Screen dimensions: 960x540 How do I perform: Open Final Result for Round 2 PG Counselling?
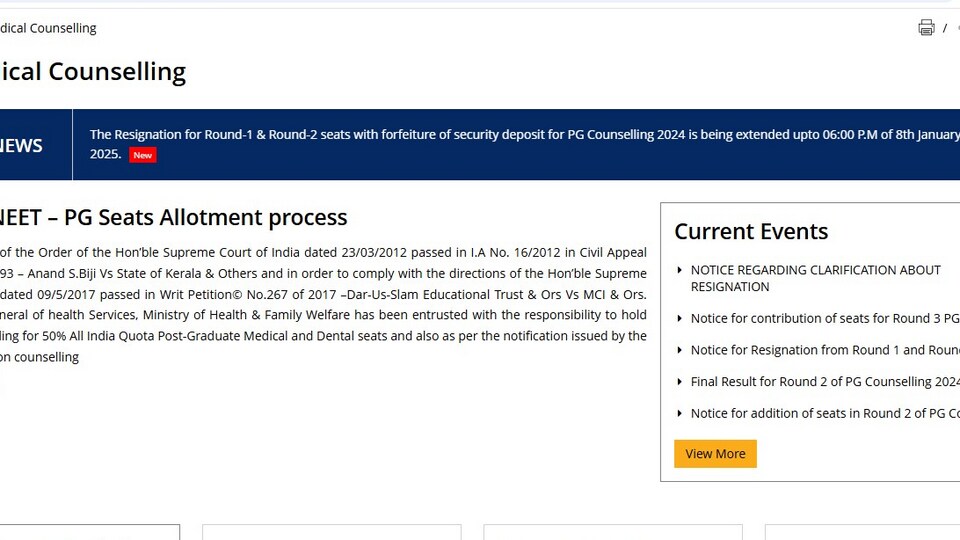[x=825, y=381]
